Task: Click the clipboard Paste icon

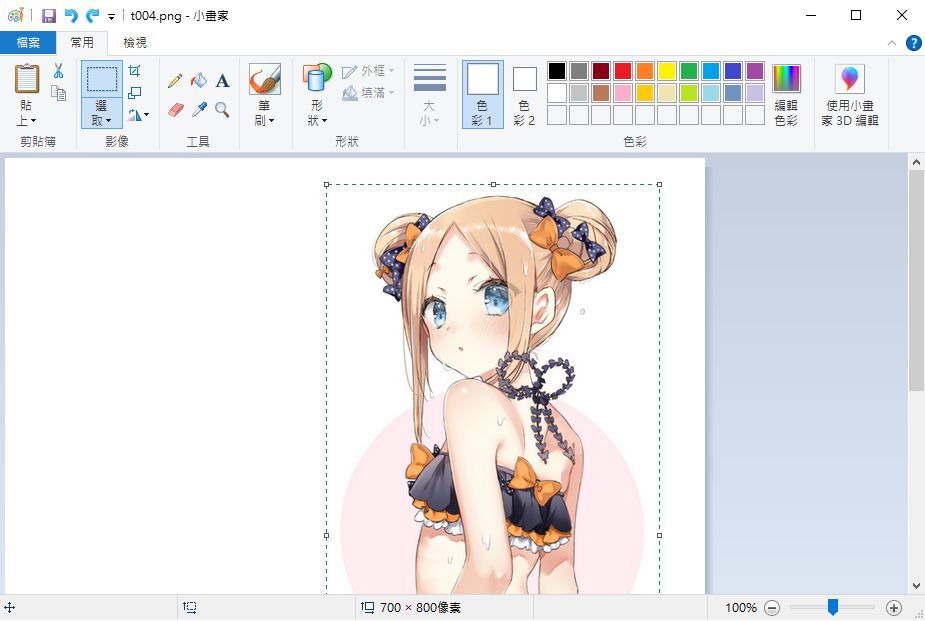Action: click(x=27, y=79)
